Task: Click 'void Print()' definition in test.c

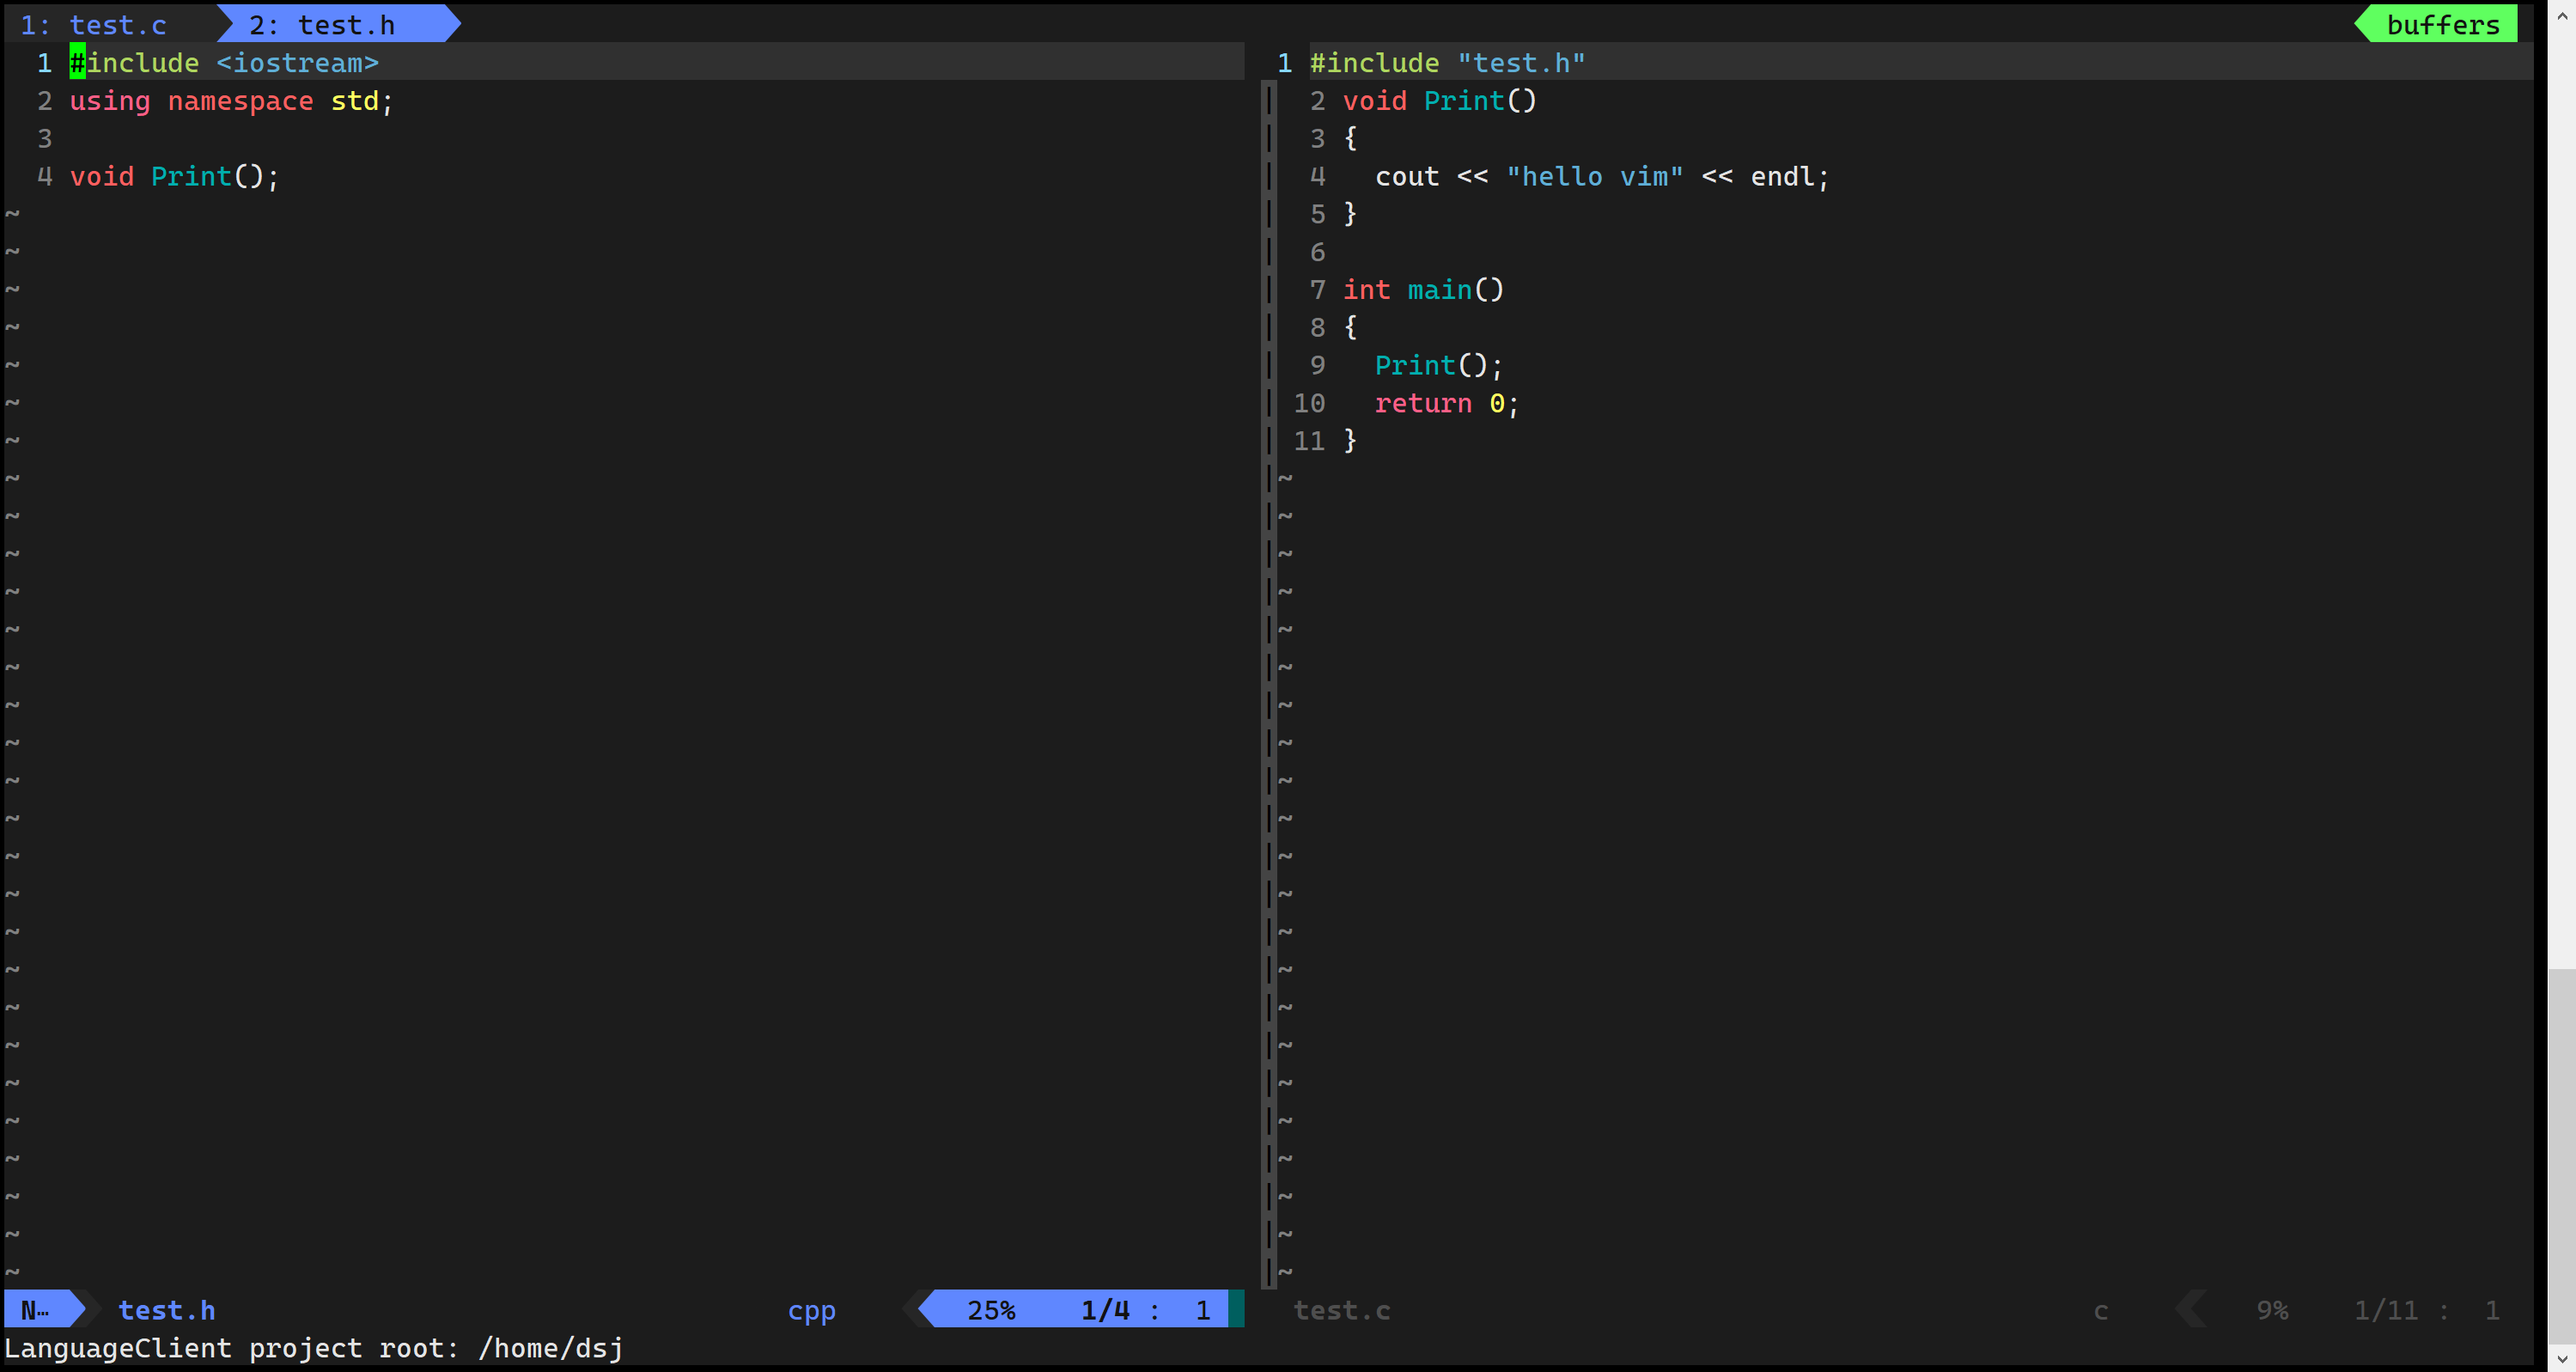Action: pyautogui.click(x=1440, y=100)
